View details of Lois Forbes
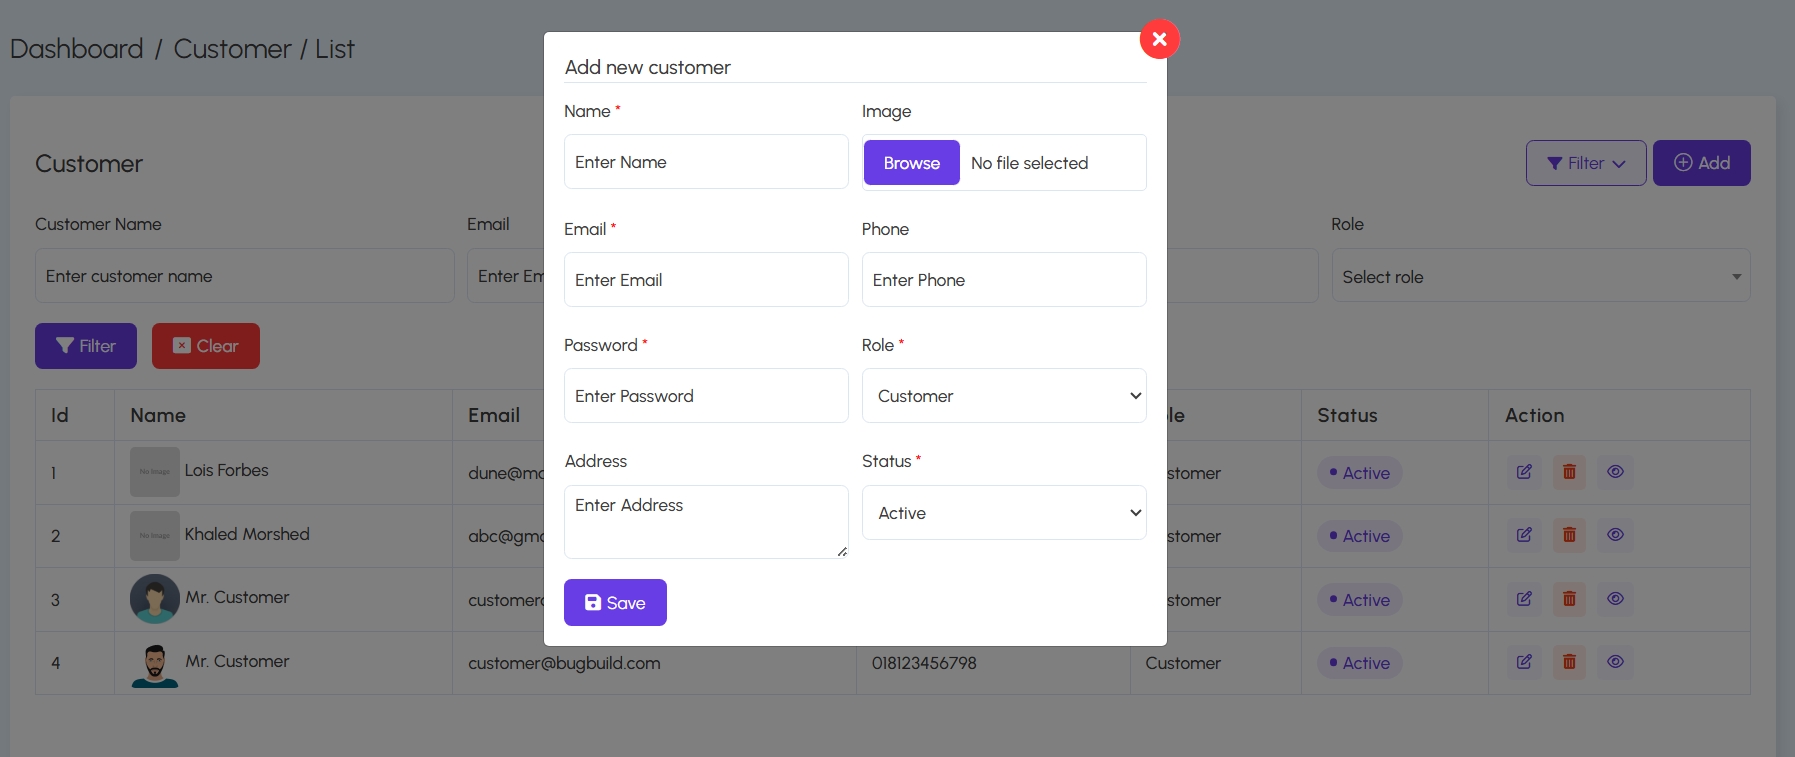 coord(1615,472)
